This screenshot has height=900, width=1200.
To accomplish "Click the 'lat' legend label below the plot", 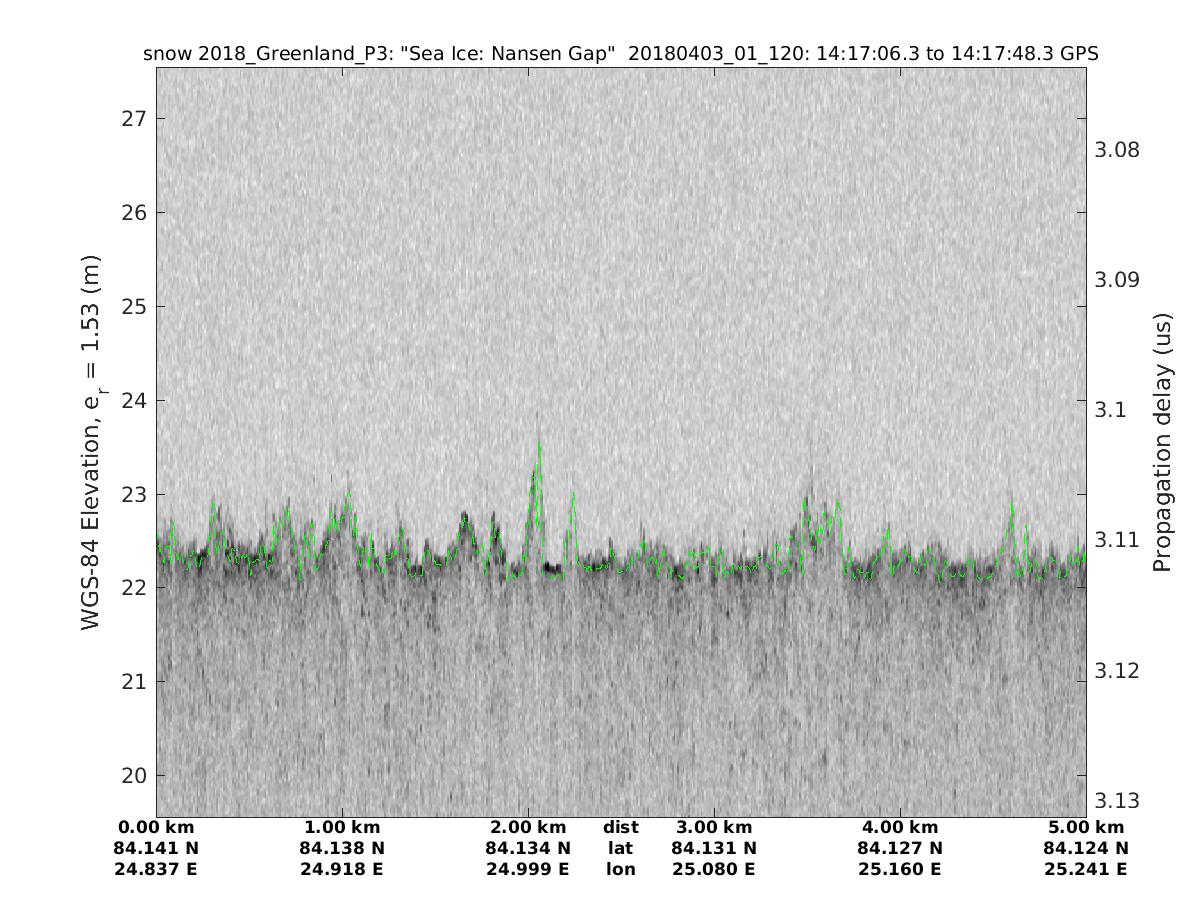I will coord(621,849).
